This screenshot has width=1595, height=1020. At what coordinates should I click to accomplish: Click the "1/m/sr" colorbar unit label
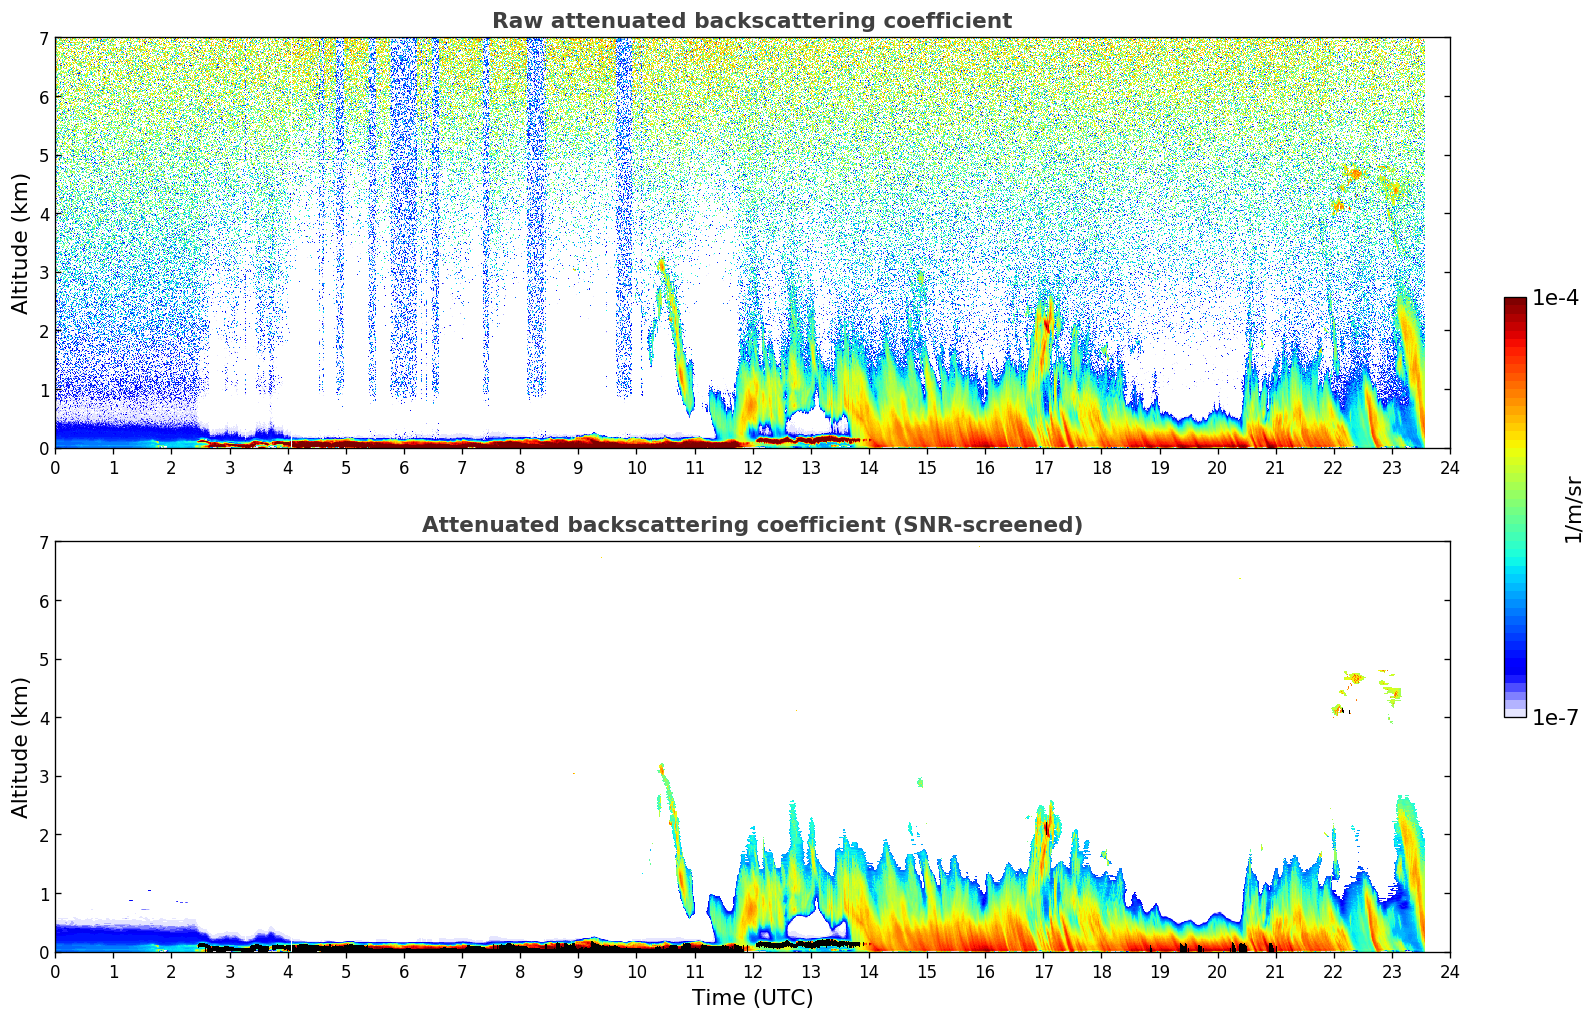coord(1573,509)
